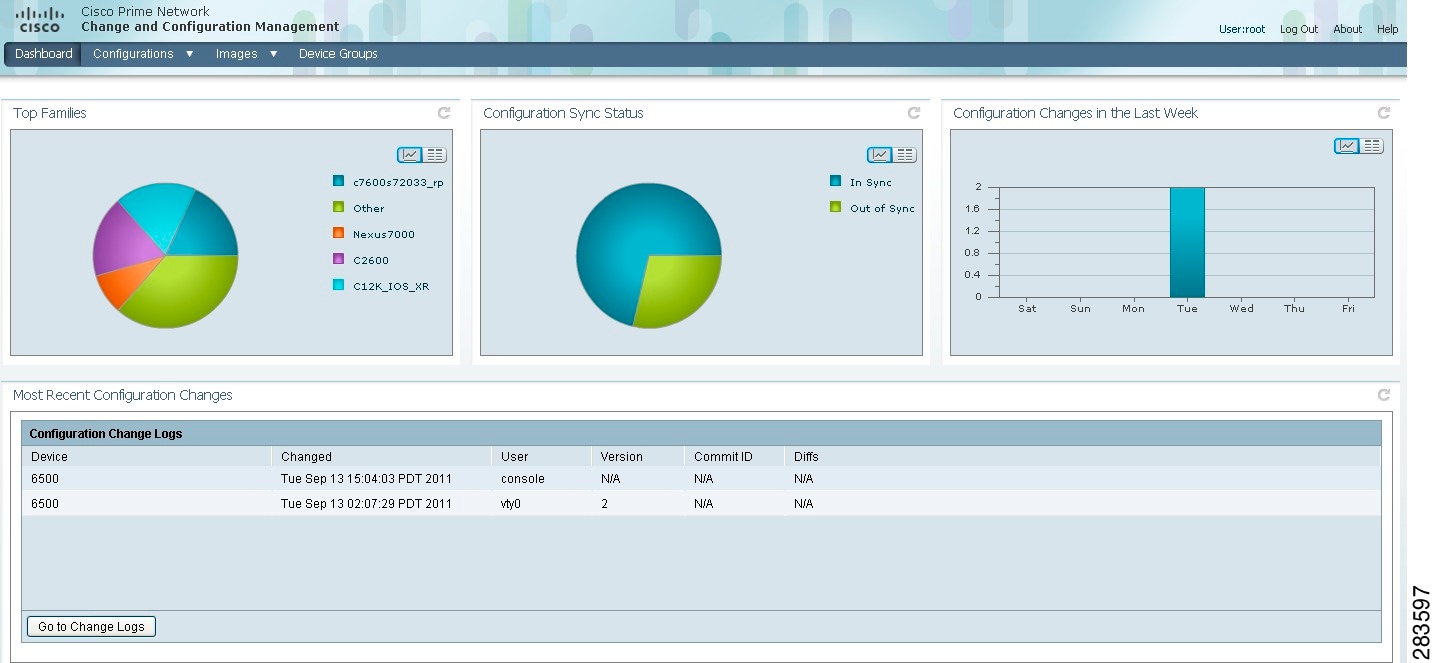The image size is (1435, 663).
Task: Open the Device Groups menu
Action: point(337,53)
